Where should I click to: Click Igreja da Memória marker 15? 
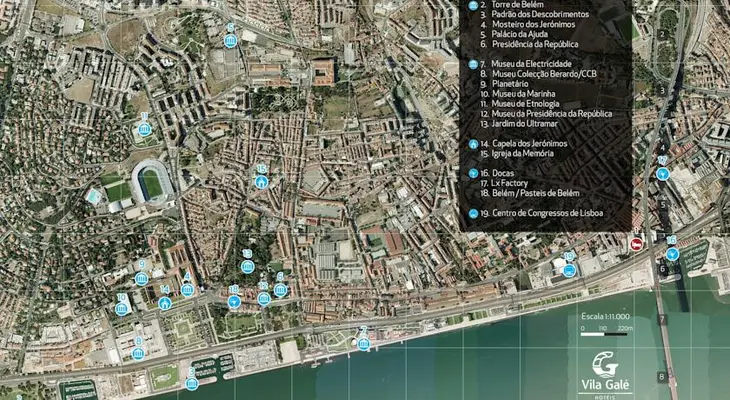261,182
